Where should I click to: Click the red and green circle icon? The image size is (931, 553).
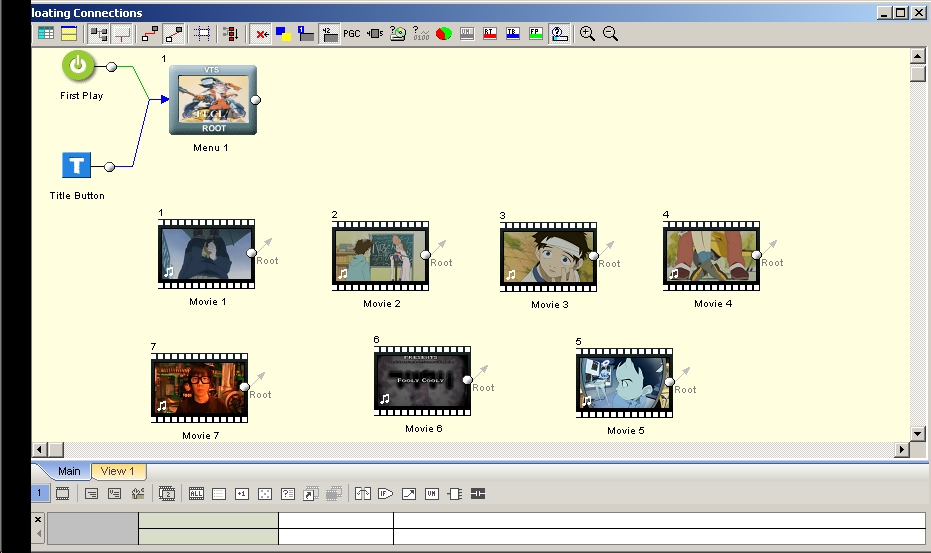444,34
